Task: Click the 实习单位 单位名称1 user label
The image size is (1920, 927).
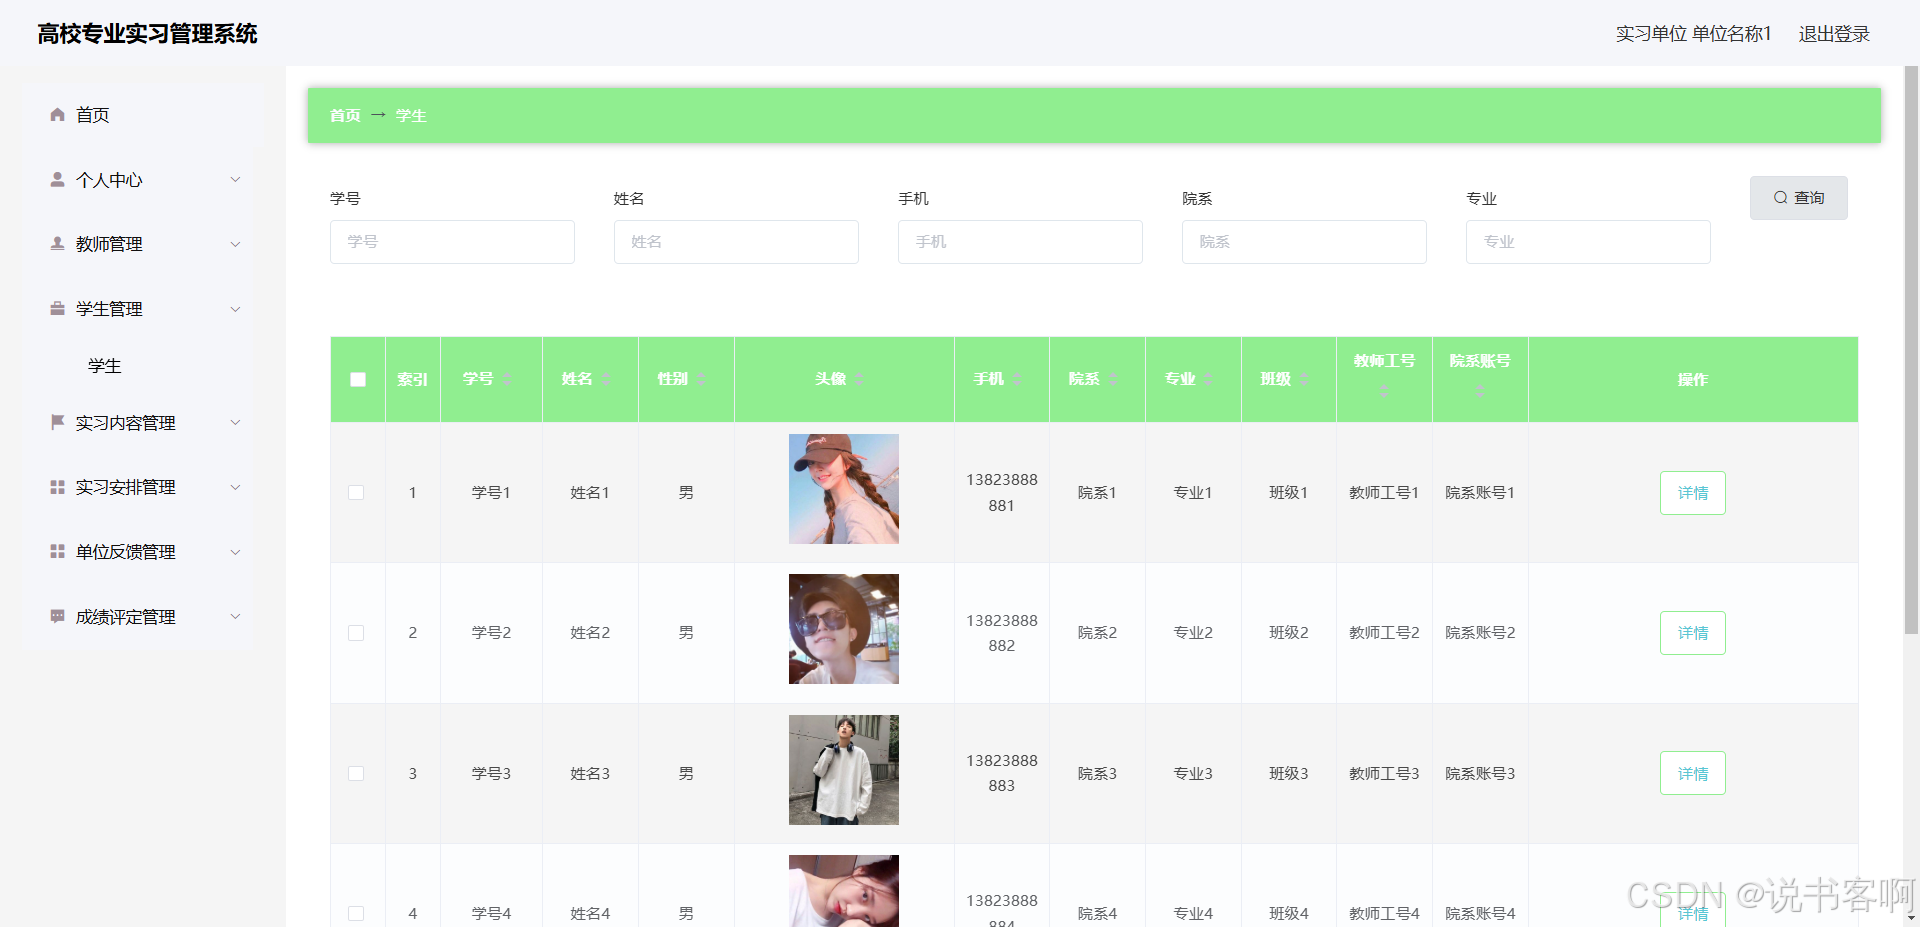Action: 1693,34
